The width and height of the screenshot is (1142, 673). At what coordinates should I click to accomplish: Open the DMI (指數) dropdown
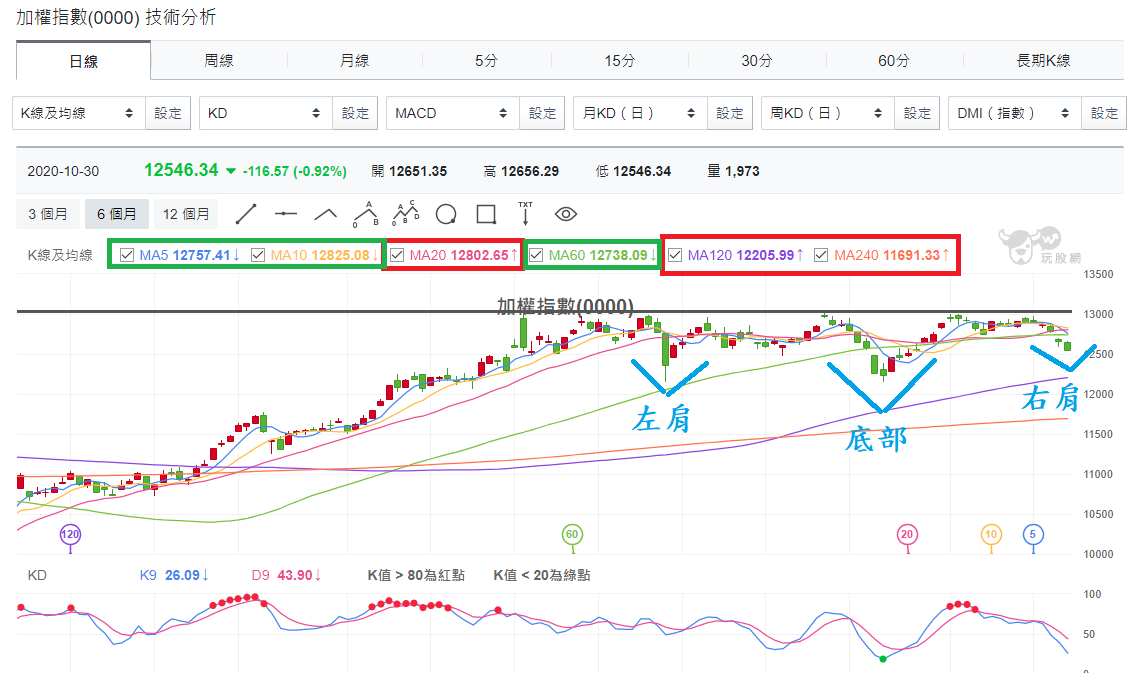(x=1015, y=113)
